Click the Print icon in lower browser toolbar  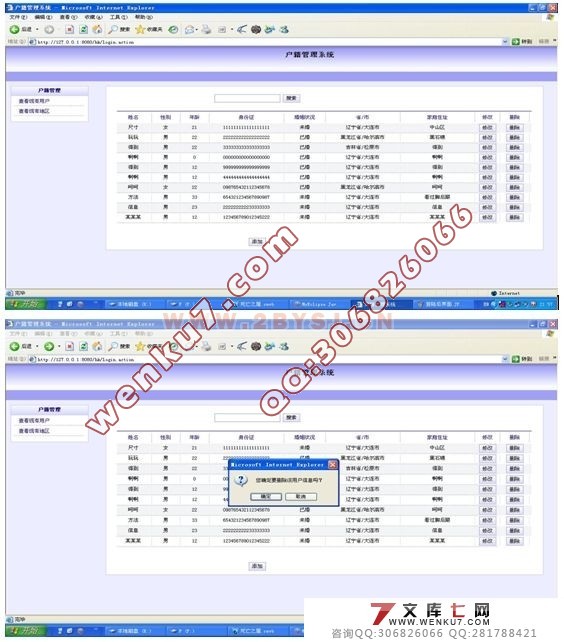click(206, 346)
